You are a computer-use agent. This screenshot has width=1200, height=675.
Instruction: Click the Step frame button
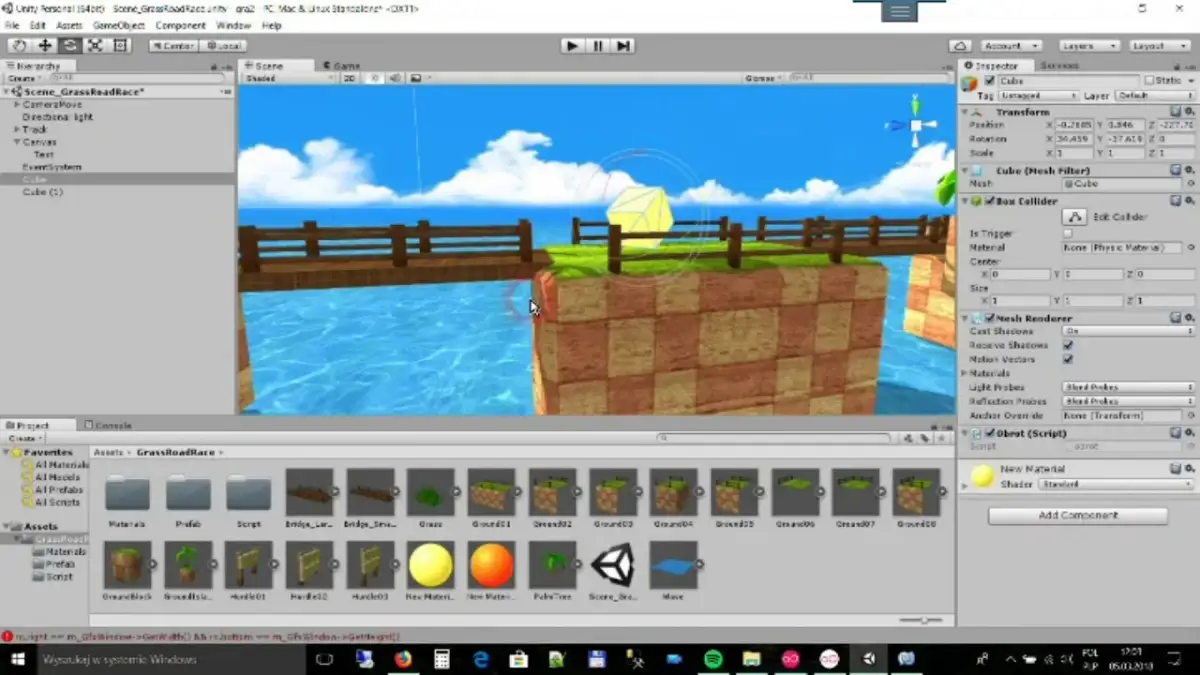tap(623, 46)
